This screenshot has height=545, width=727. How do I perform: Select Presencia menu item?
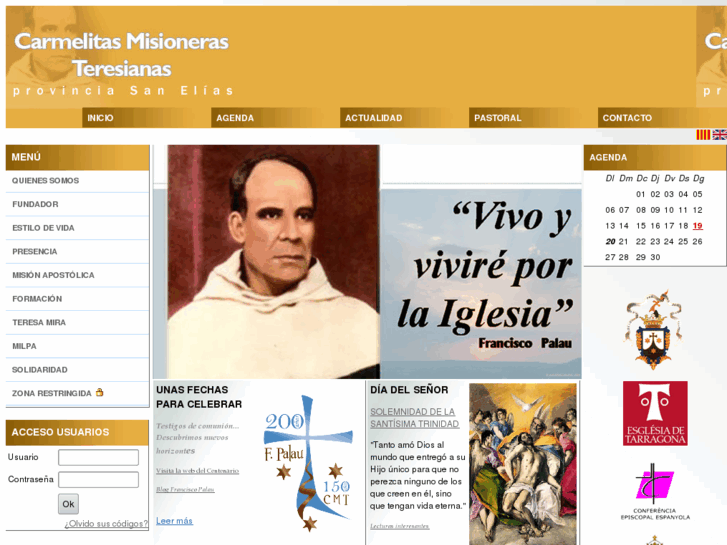(x=77, y=251)
